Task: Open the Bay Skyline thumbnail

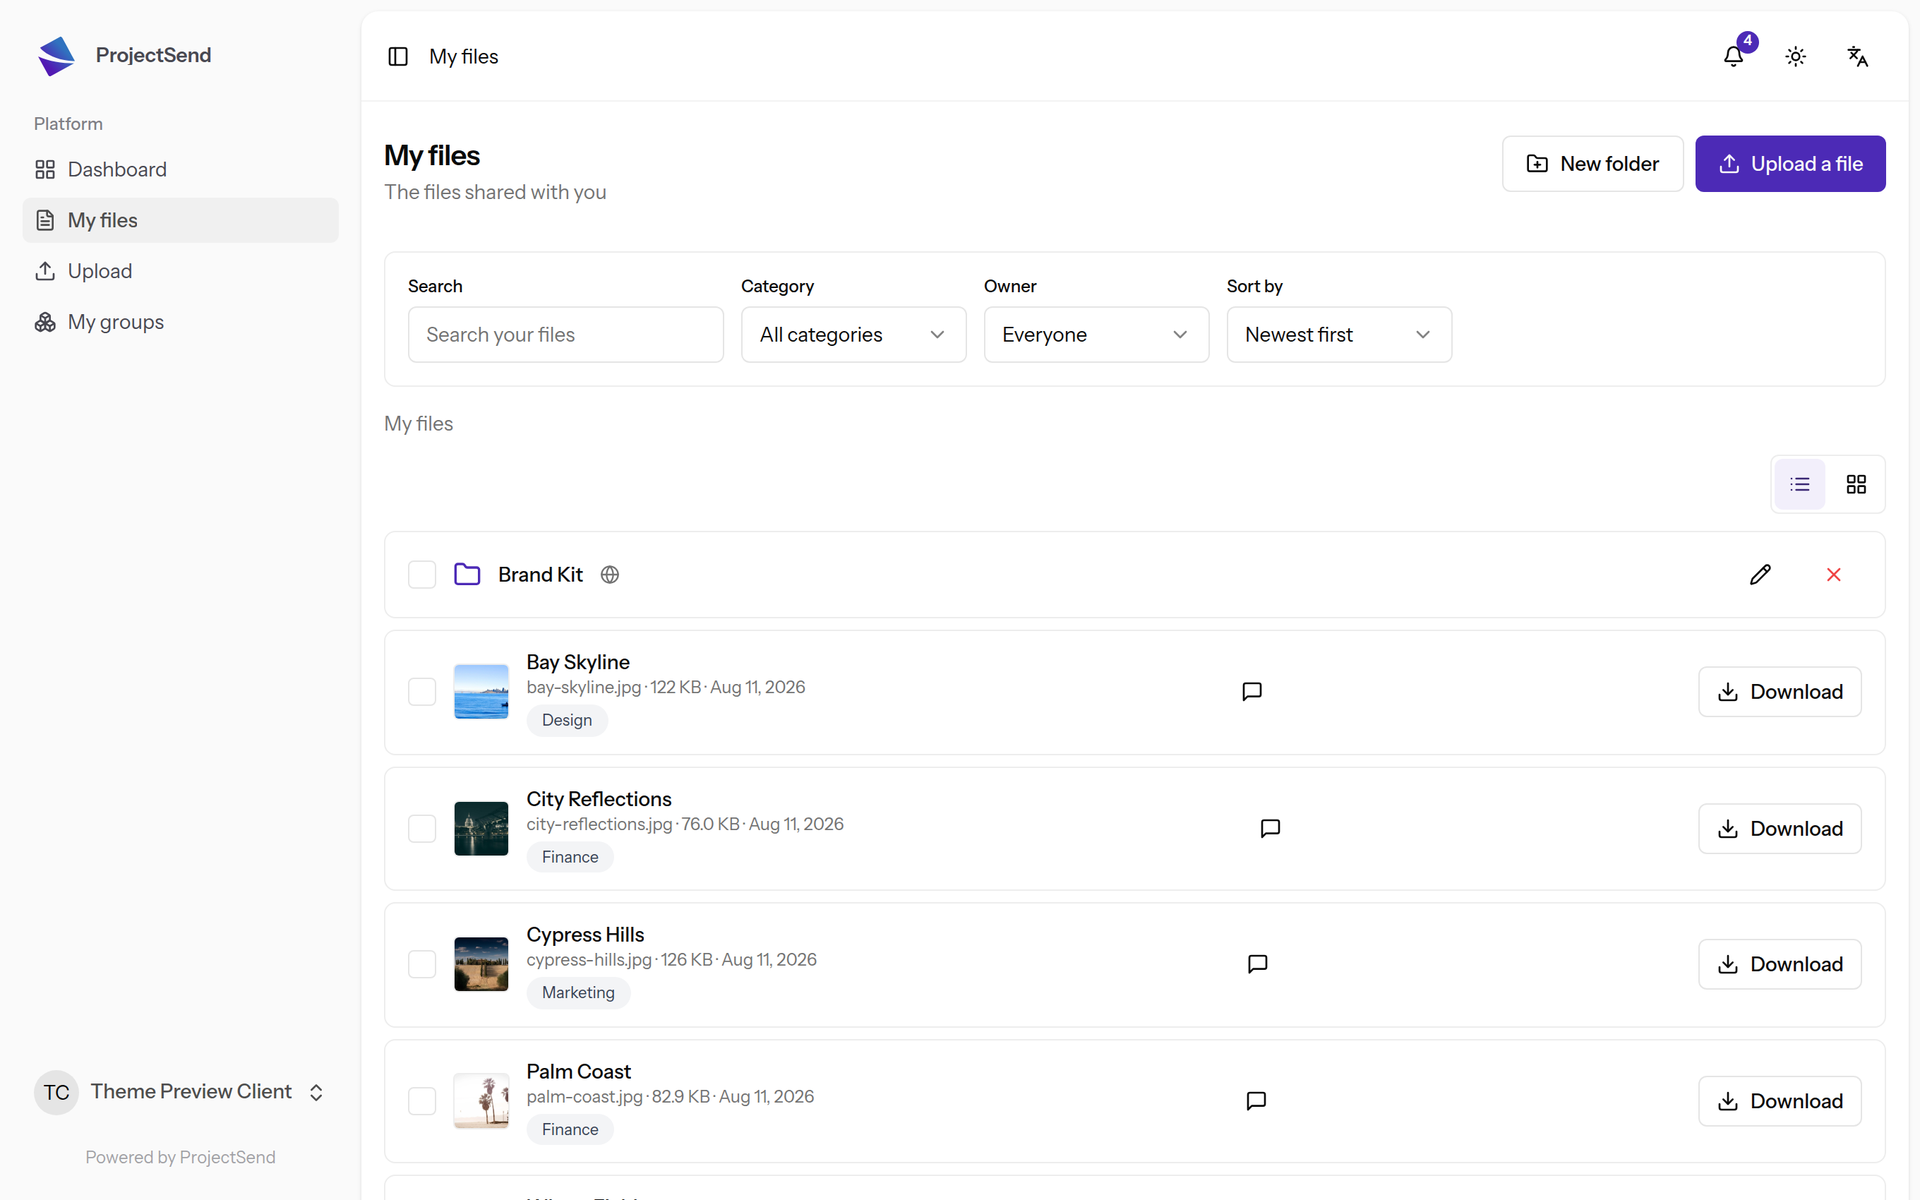Action: tap(481, 692)
